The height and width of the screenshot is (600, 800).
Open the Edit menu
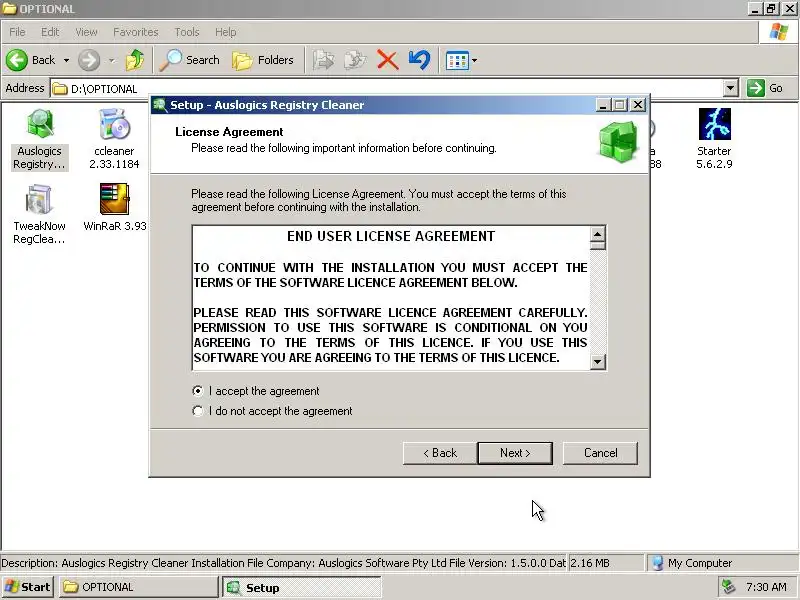pyautogui.click(x=50, y=32)
